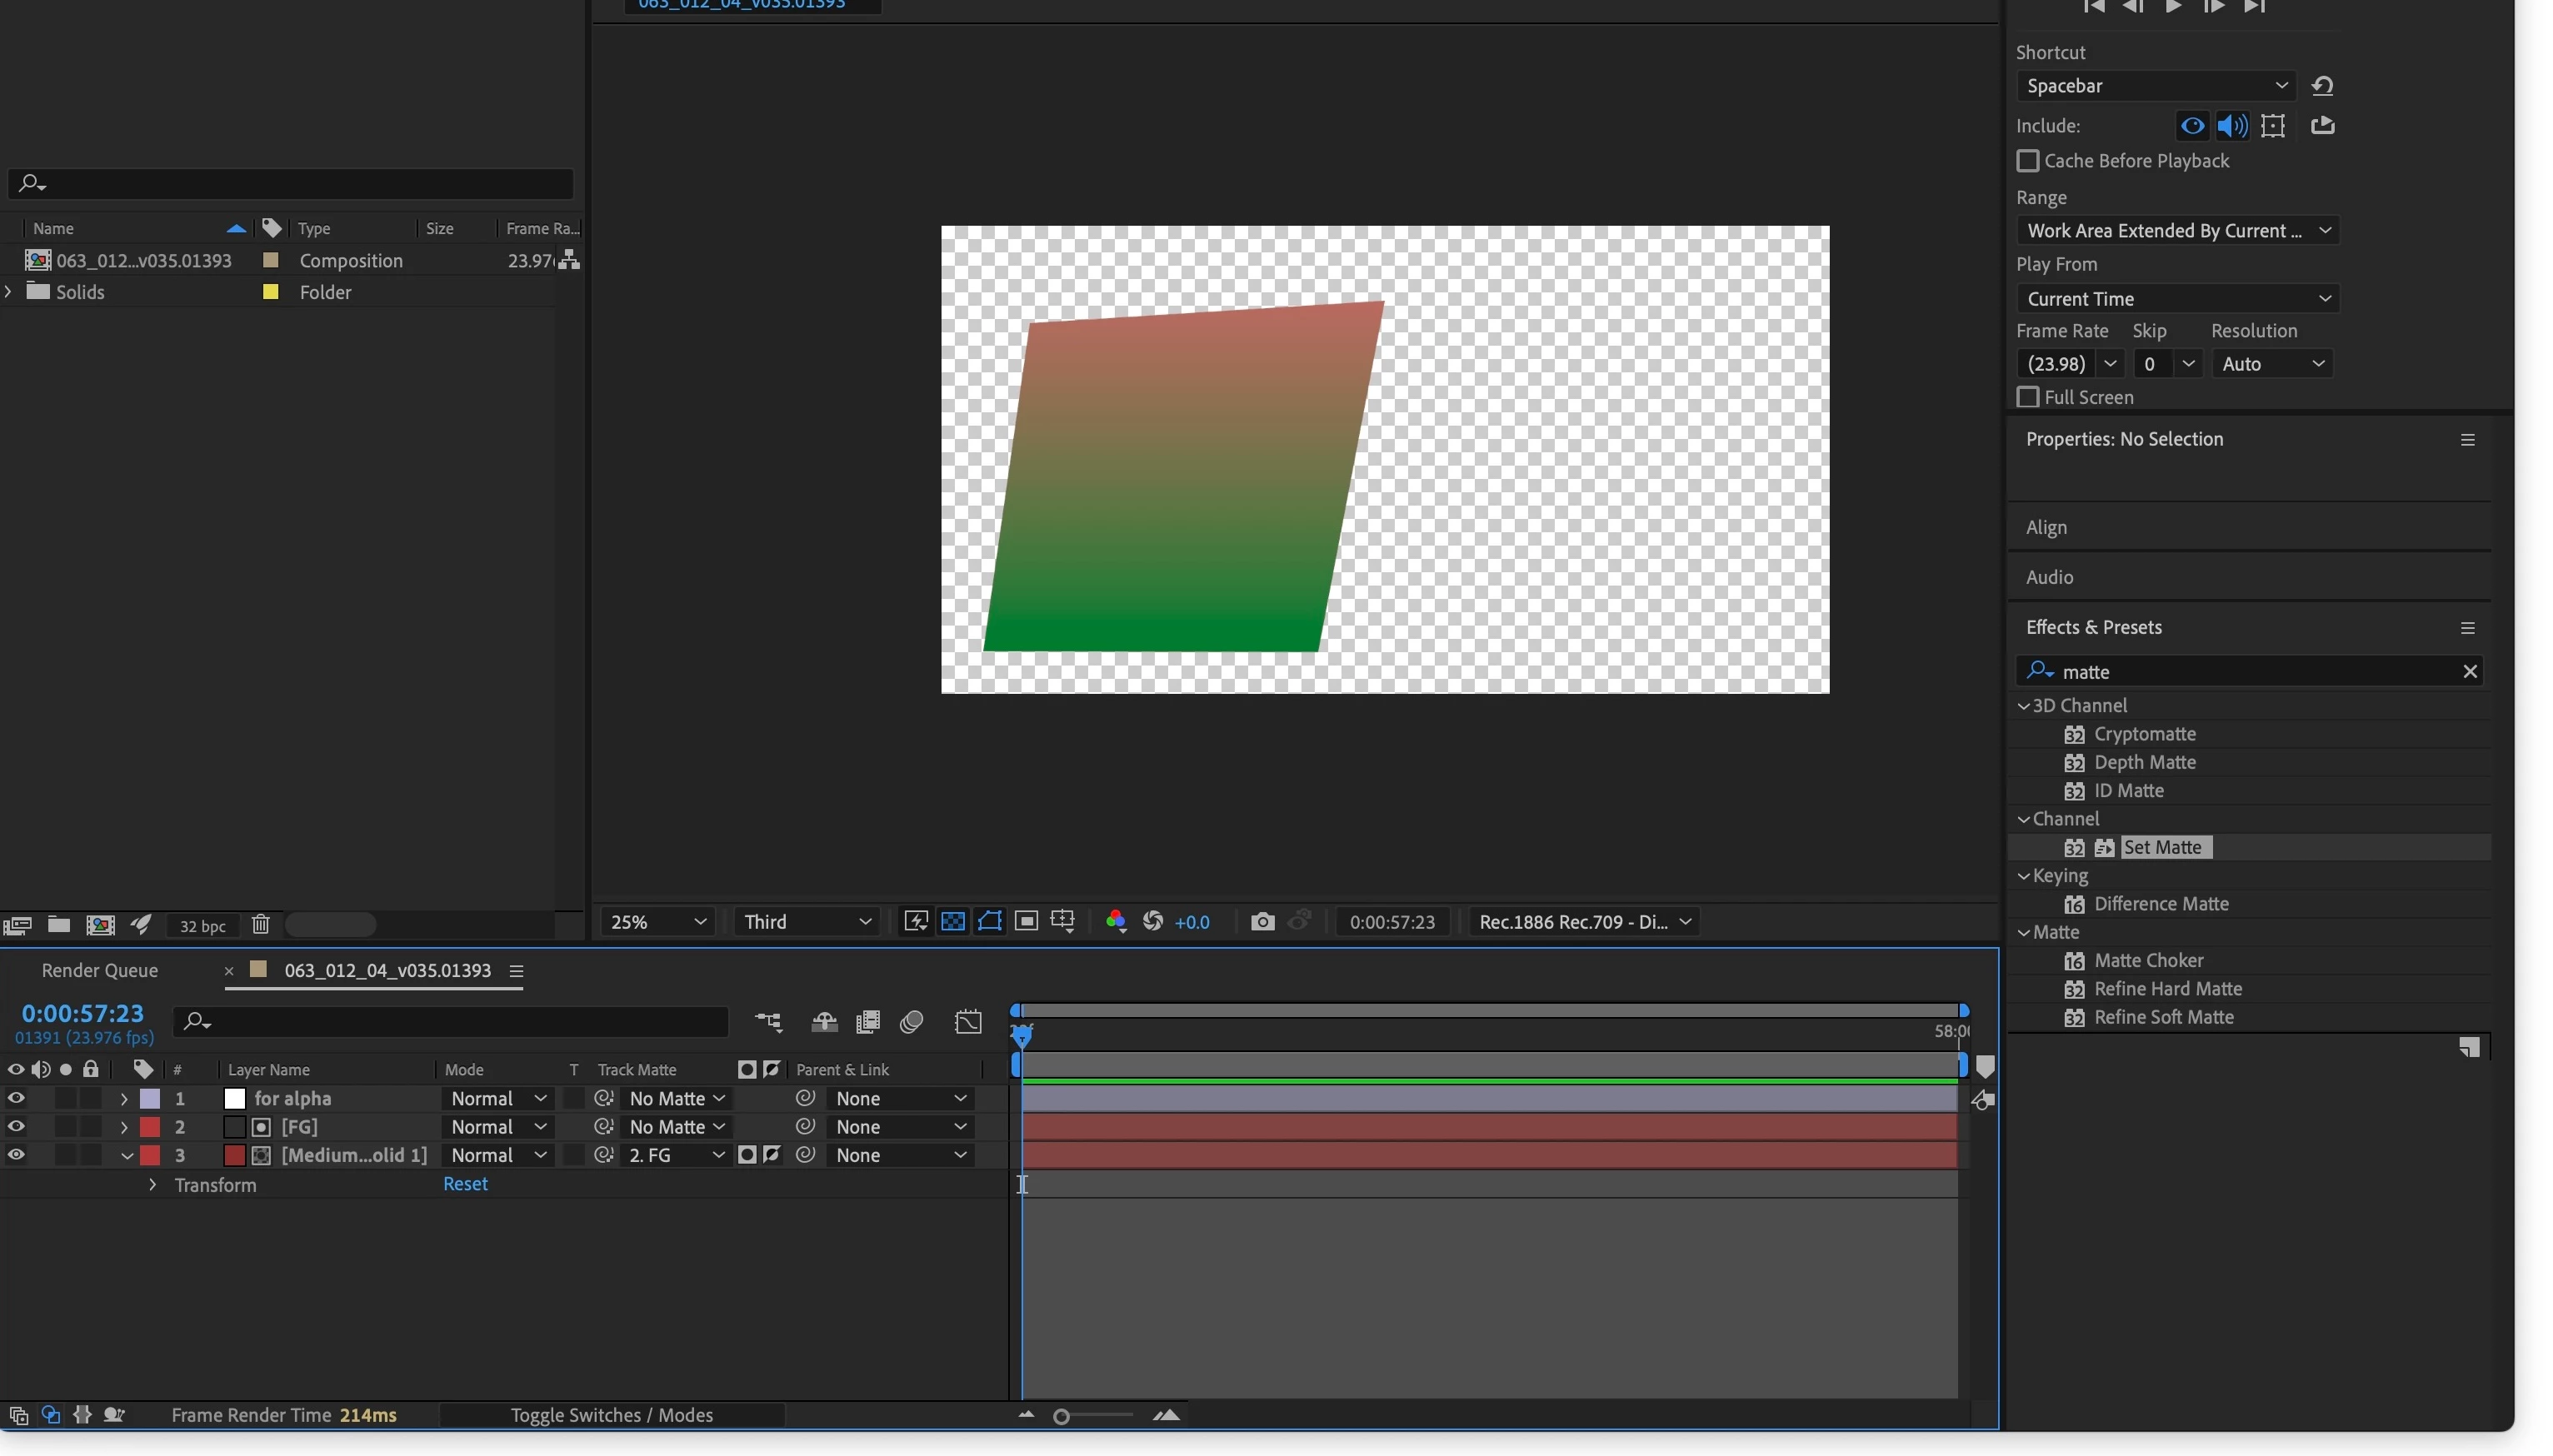The image size is (2553, 1456).
Task: Click the show channel color icon
Action: (1116, 922)
